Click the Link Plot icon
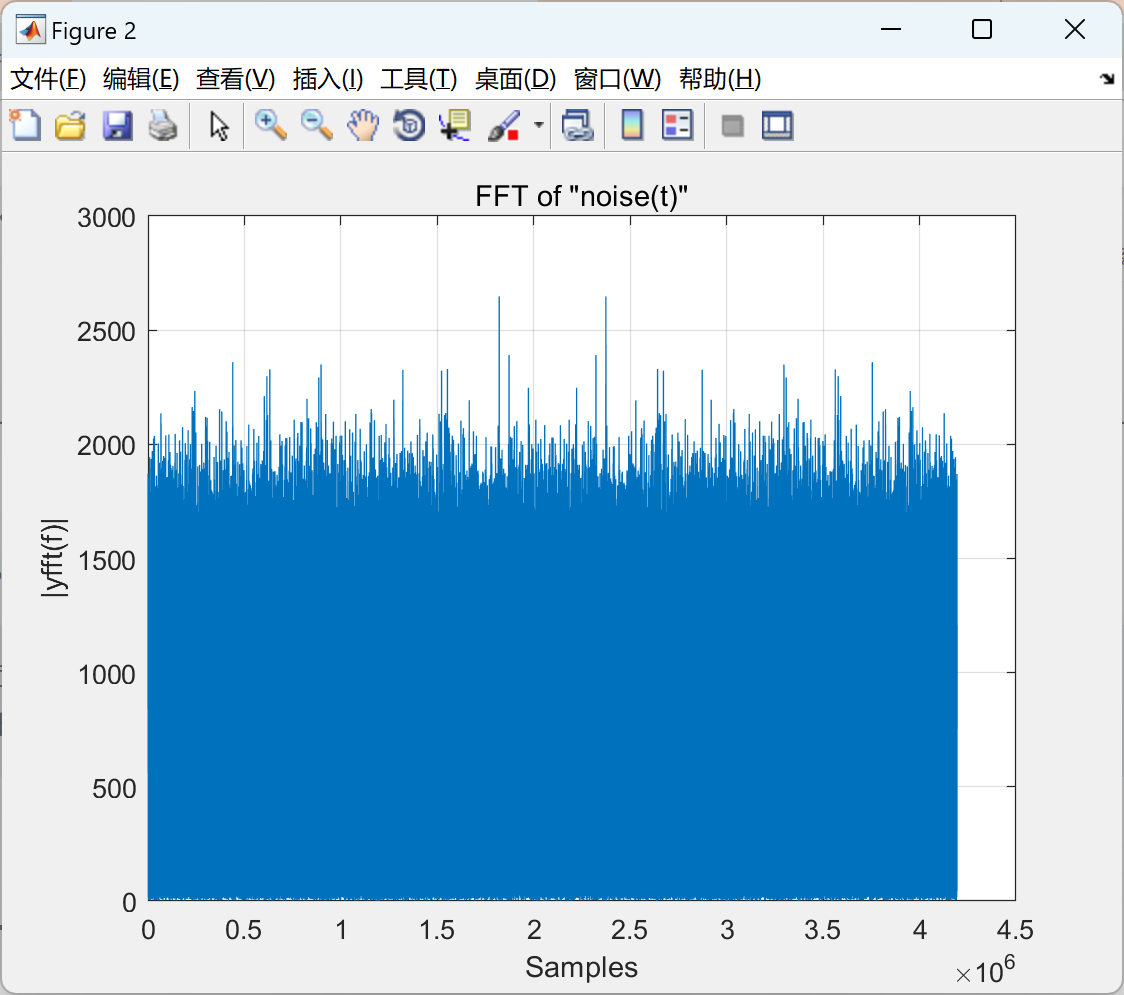1124x995 pixels. [578, 125]
